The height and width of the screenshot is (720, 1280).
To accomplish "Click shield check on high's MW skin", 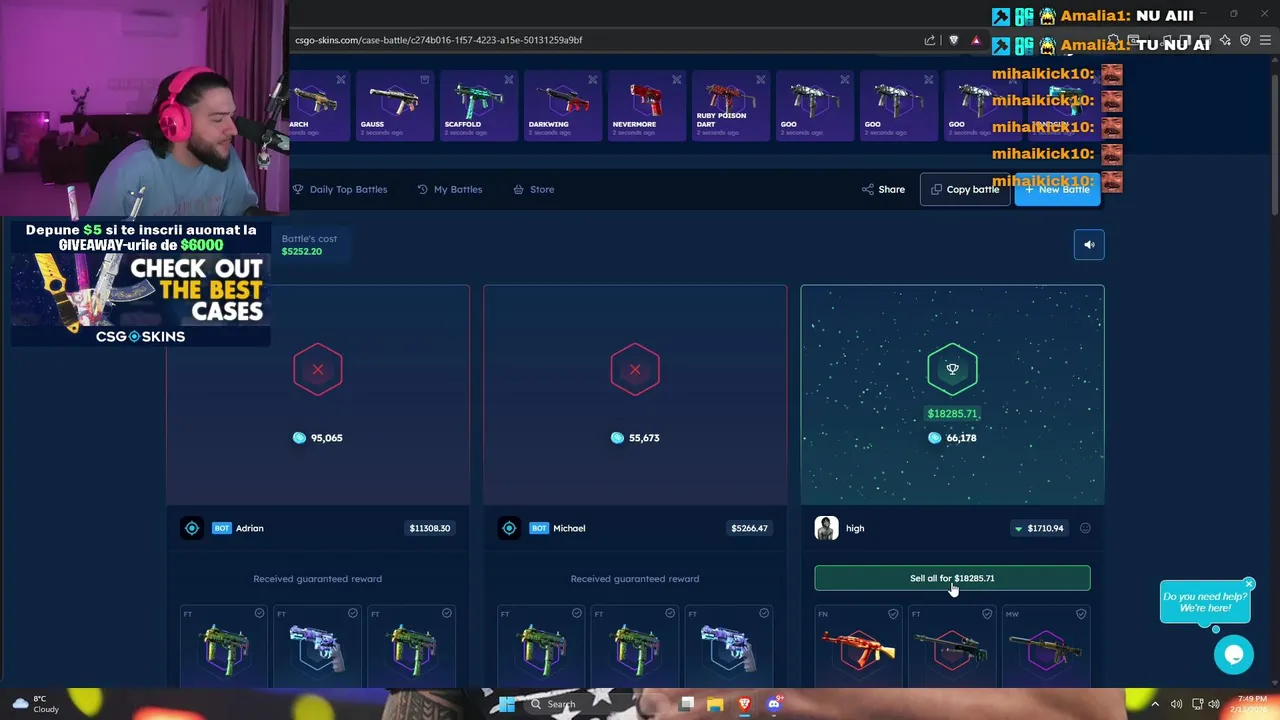I will (1080, 614).
